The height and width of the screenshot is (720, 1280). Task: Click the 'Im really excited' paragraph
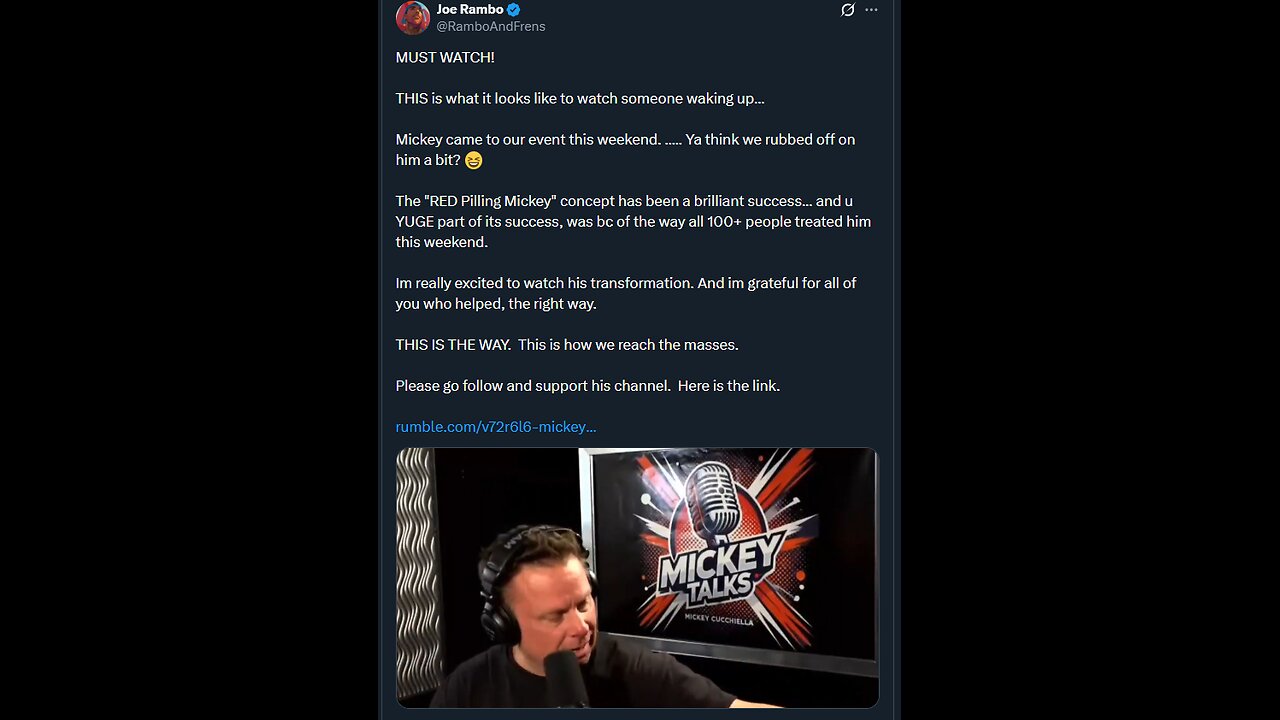pyautogui.click(x=626, y=293)
